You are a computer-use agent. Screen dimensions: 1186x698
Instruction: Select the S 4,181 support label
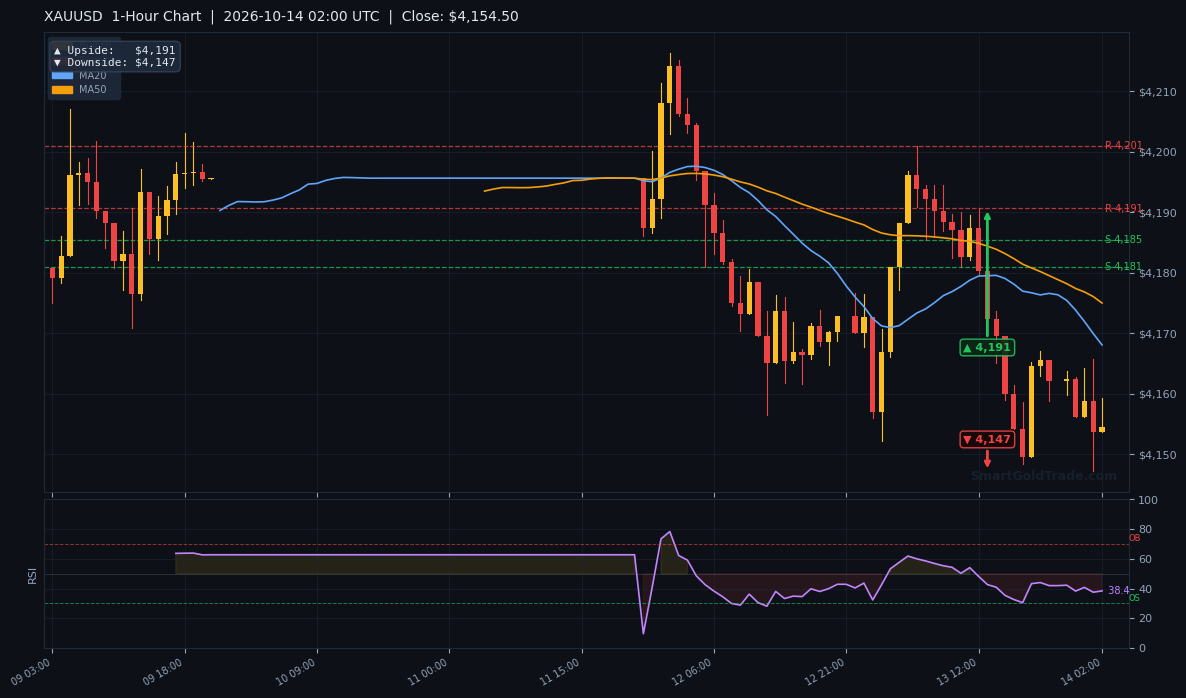1123,266
